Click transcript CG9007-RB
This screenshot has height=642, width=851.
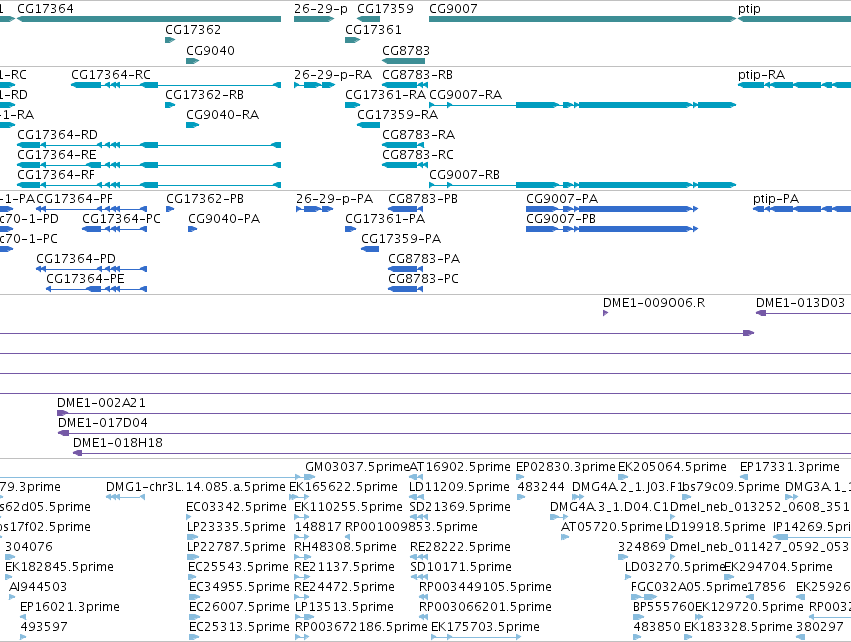(465, 175)
